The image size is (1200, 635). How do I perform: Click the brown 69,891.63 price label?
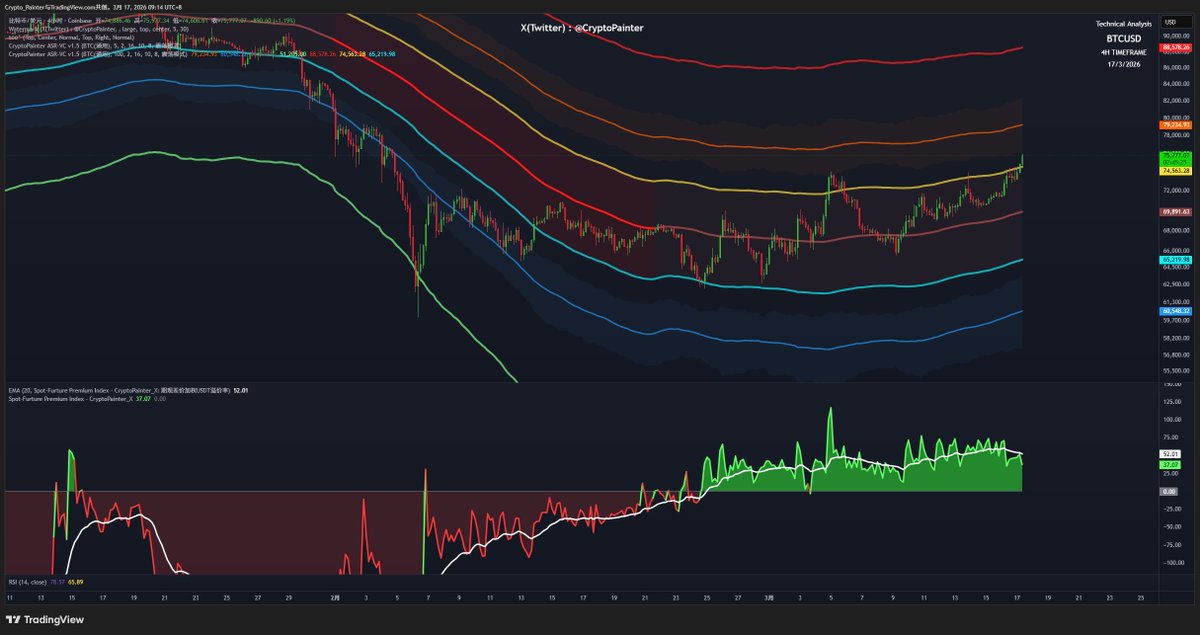(x=1175, y=212)
